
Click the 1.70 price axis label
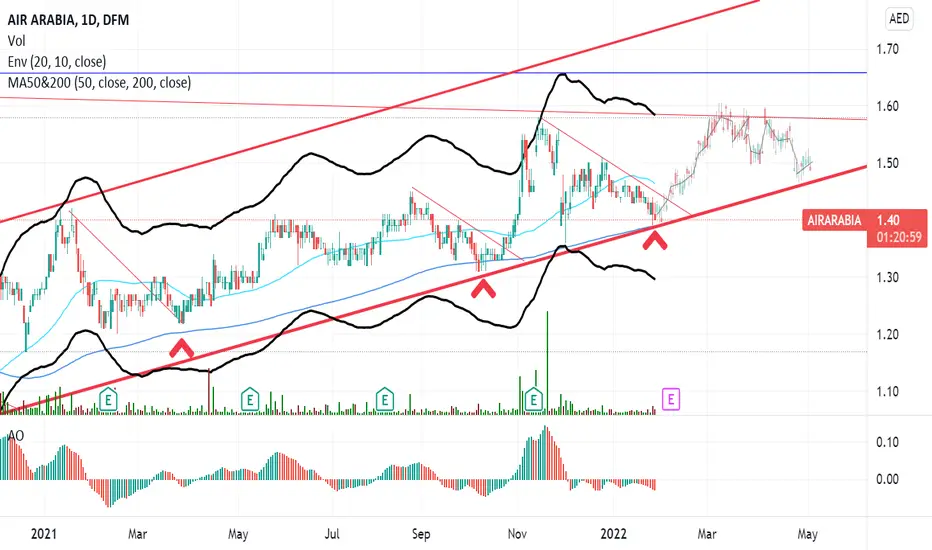(x=887, y=49)
